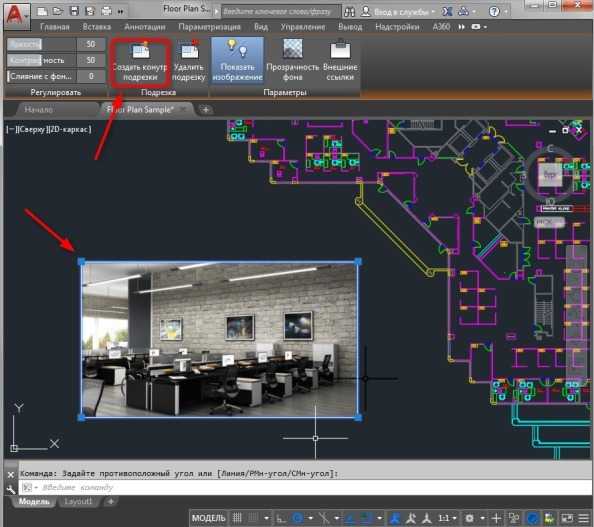Click the Brightness slider bar
The height and width of the screenshot is (527, 594).
tap(41, 44)
